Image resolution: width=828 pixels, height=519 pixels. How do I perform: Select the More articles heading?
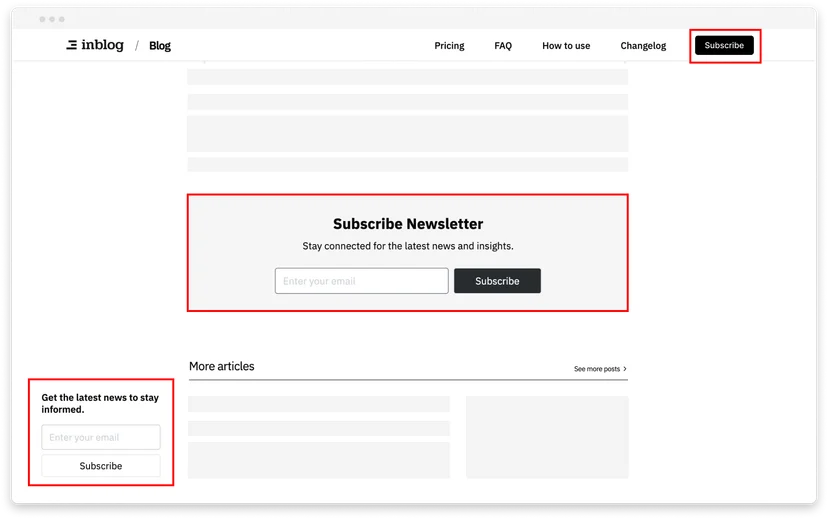pyautogui.click(x=222, y=366)
